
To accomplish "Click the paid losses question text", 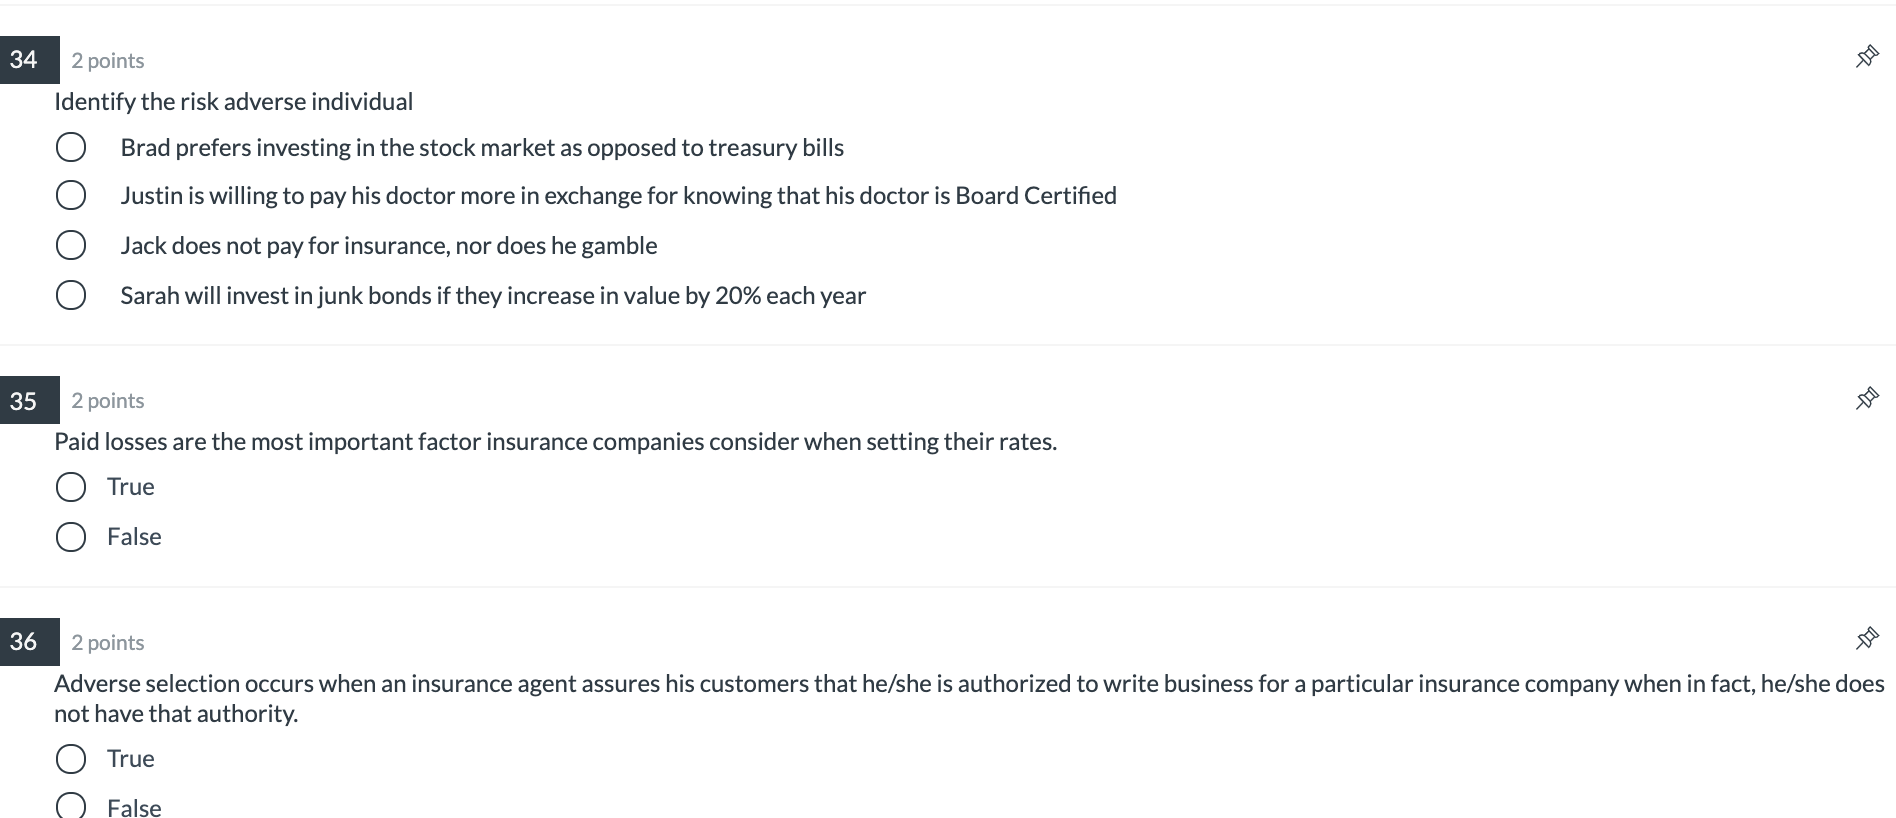I will coord(554,441).
